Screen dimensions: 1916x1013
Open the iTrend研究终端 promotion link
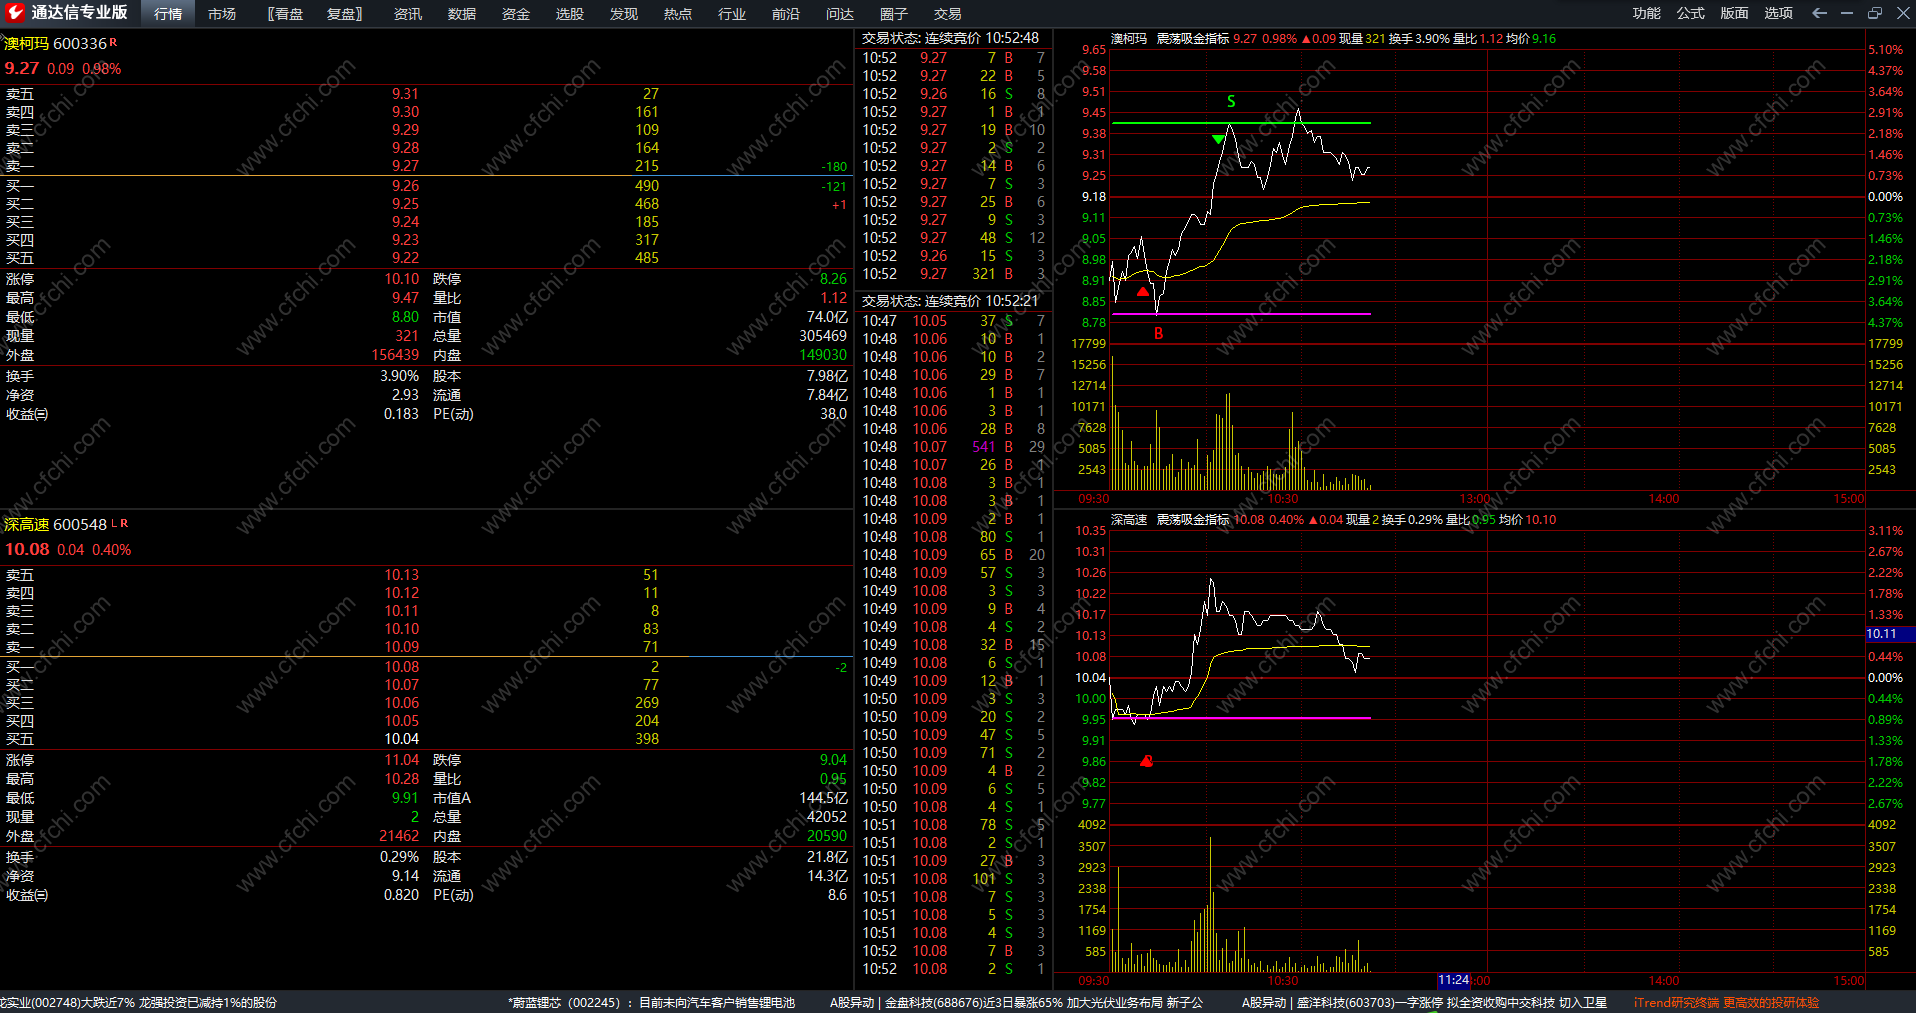click(x=1726, y=1003)
